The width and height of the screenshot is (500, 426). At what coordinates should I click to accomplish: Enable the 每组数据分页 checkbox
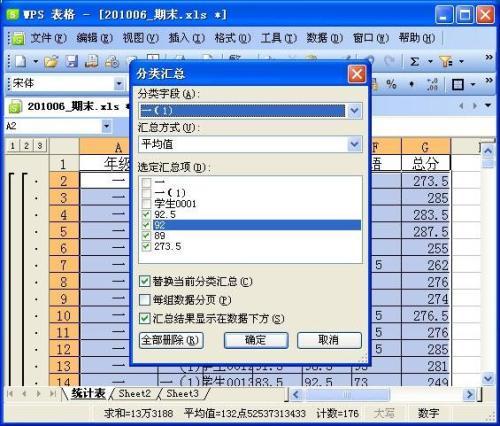coord(144,300)
